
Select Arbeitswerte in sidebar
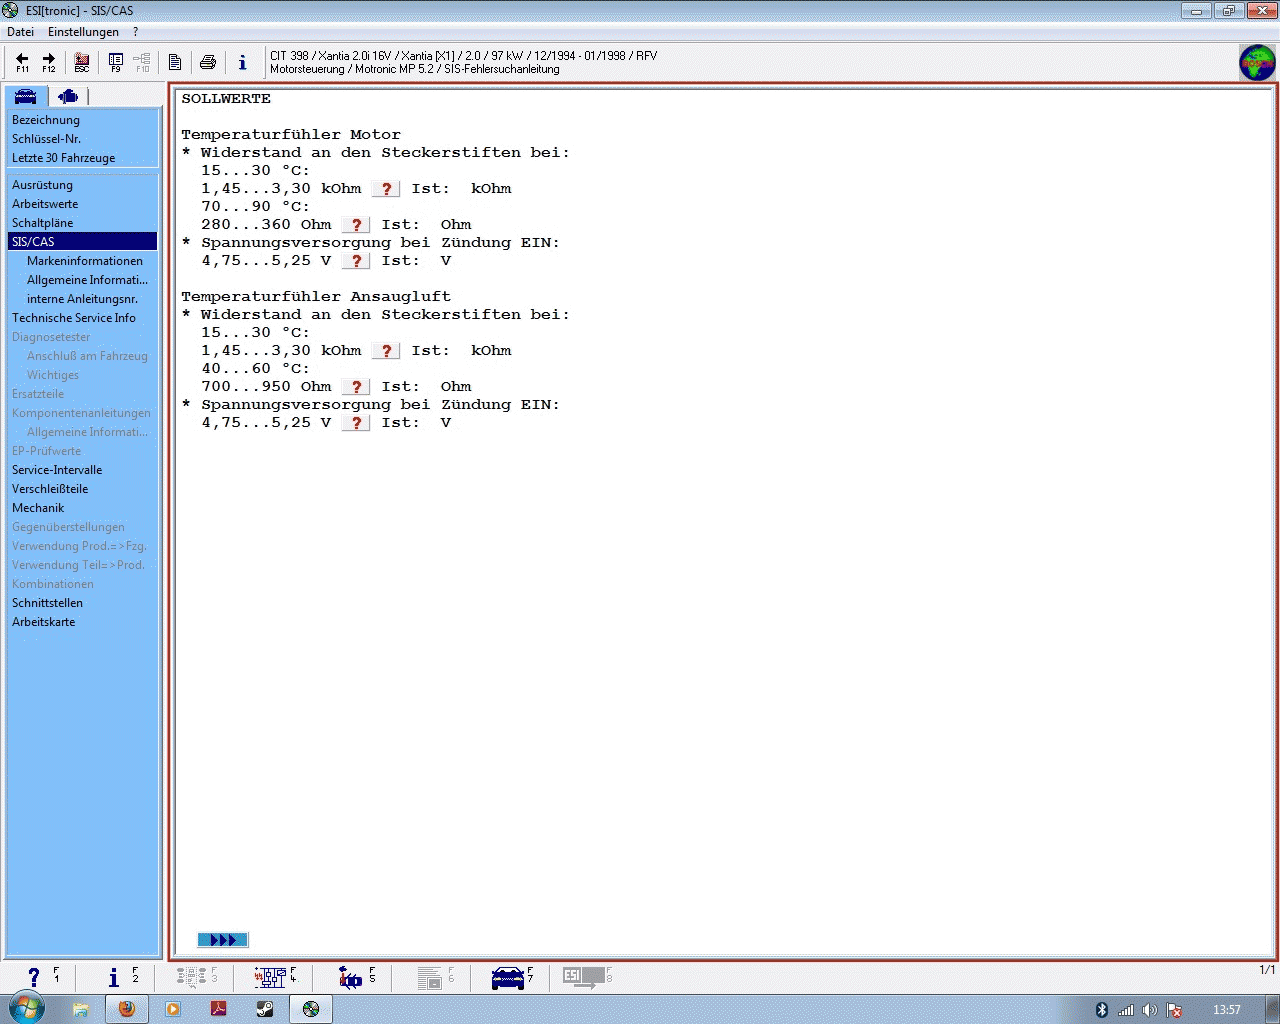point(45,204)
